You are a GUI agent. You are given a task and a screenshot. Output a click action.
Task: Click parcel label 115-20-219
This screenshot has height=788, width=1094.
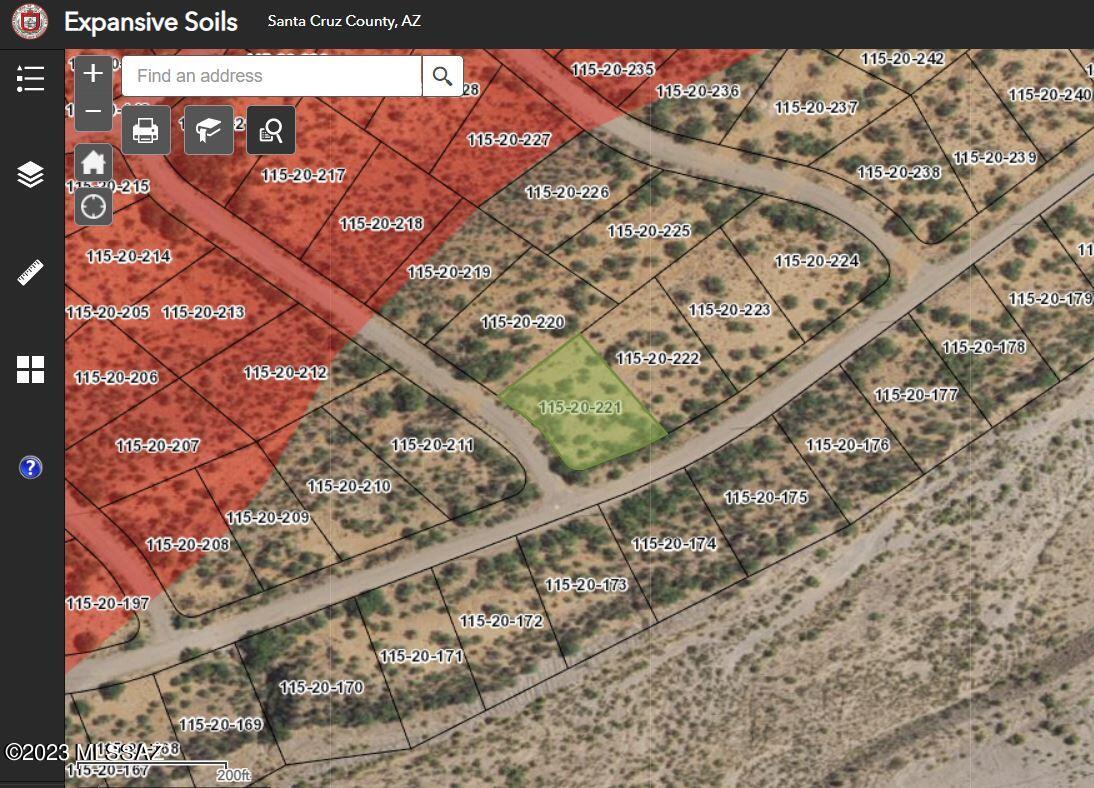449,272
